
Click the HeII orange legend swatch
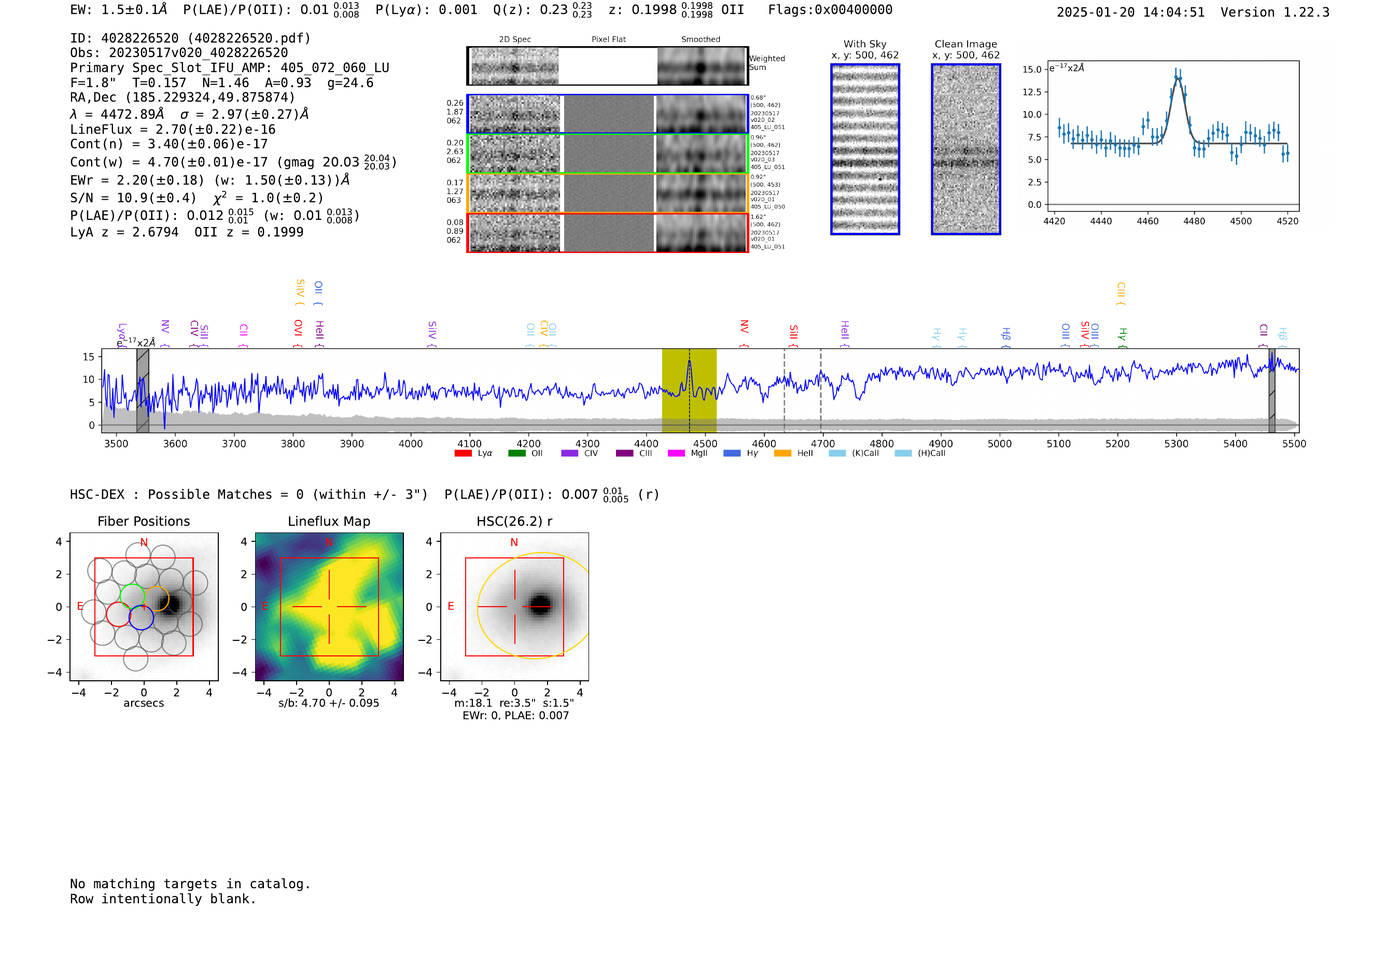(x=782, y=454)
